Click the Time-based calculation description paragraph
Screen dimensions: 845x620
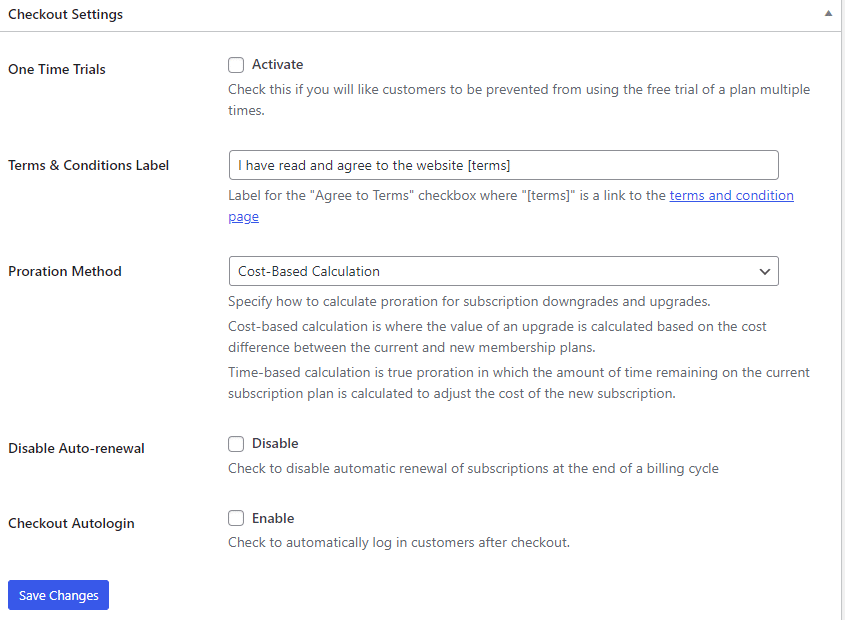click(x=518, y=383)
